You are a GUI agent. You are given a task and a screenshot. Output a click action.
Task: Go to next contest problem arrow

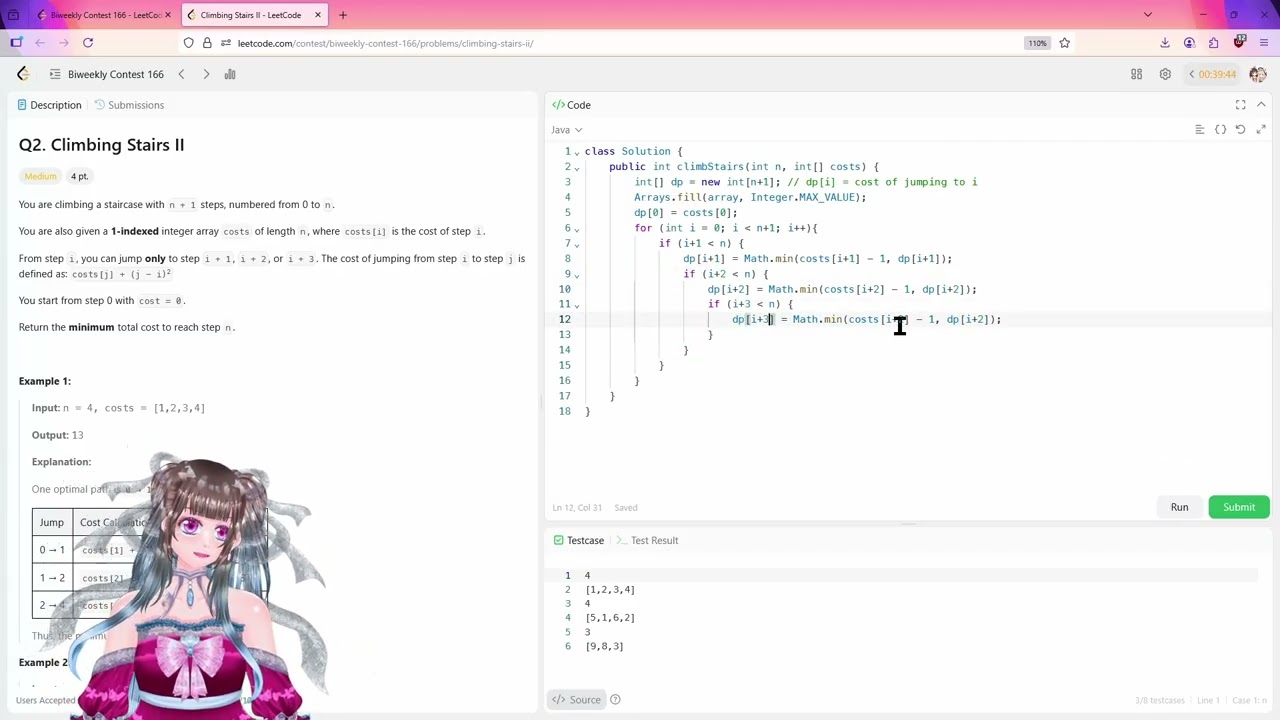tap(206, 74)
